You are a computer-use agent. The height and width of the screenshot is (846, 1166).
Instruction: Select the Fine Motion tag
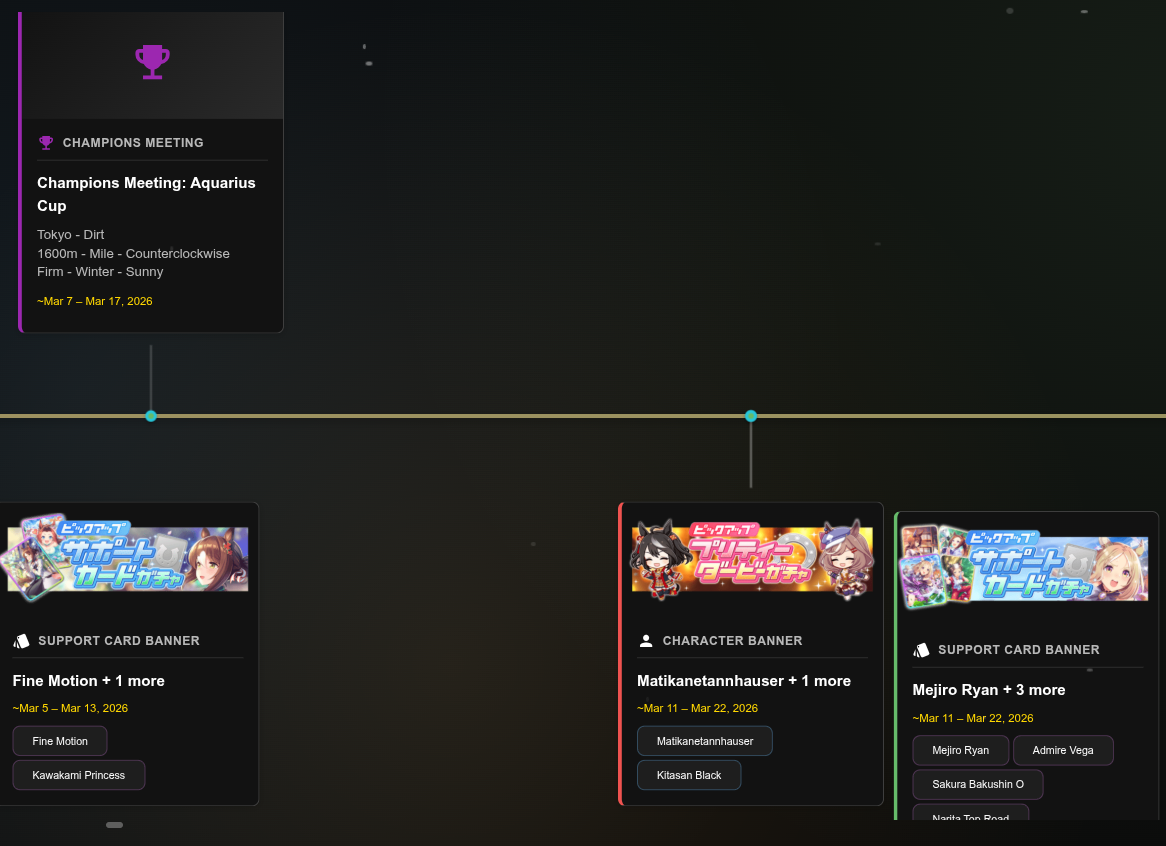point(60,741)
